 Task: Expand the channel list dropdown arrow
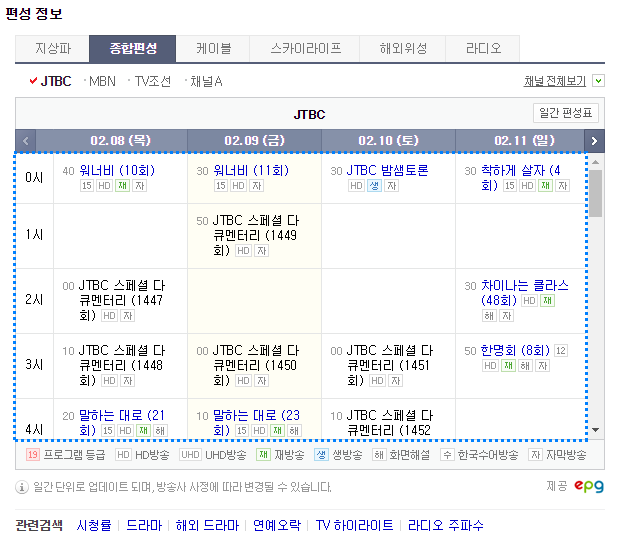pyautogui.click(x=598, y=81)
